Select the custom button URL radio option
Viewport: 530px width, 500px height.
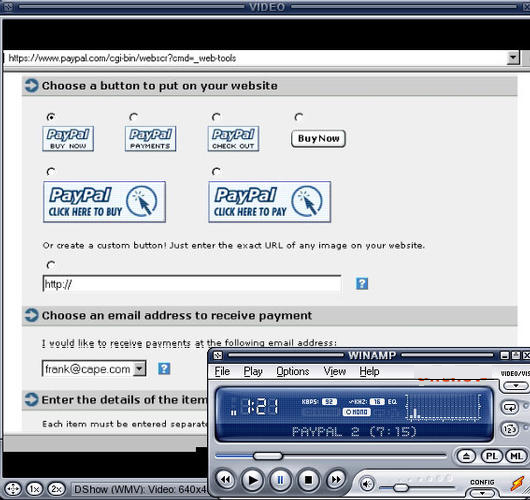tap(51, 265)
